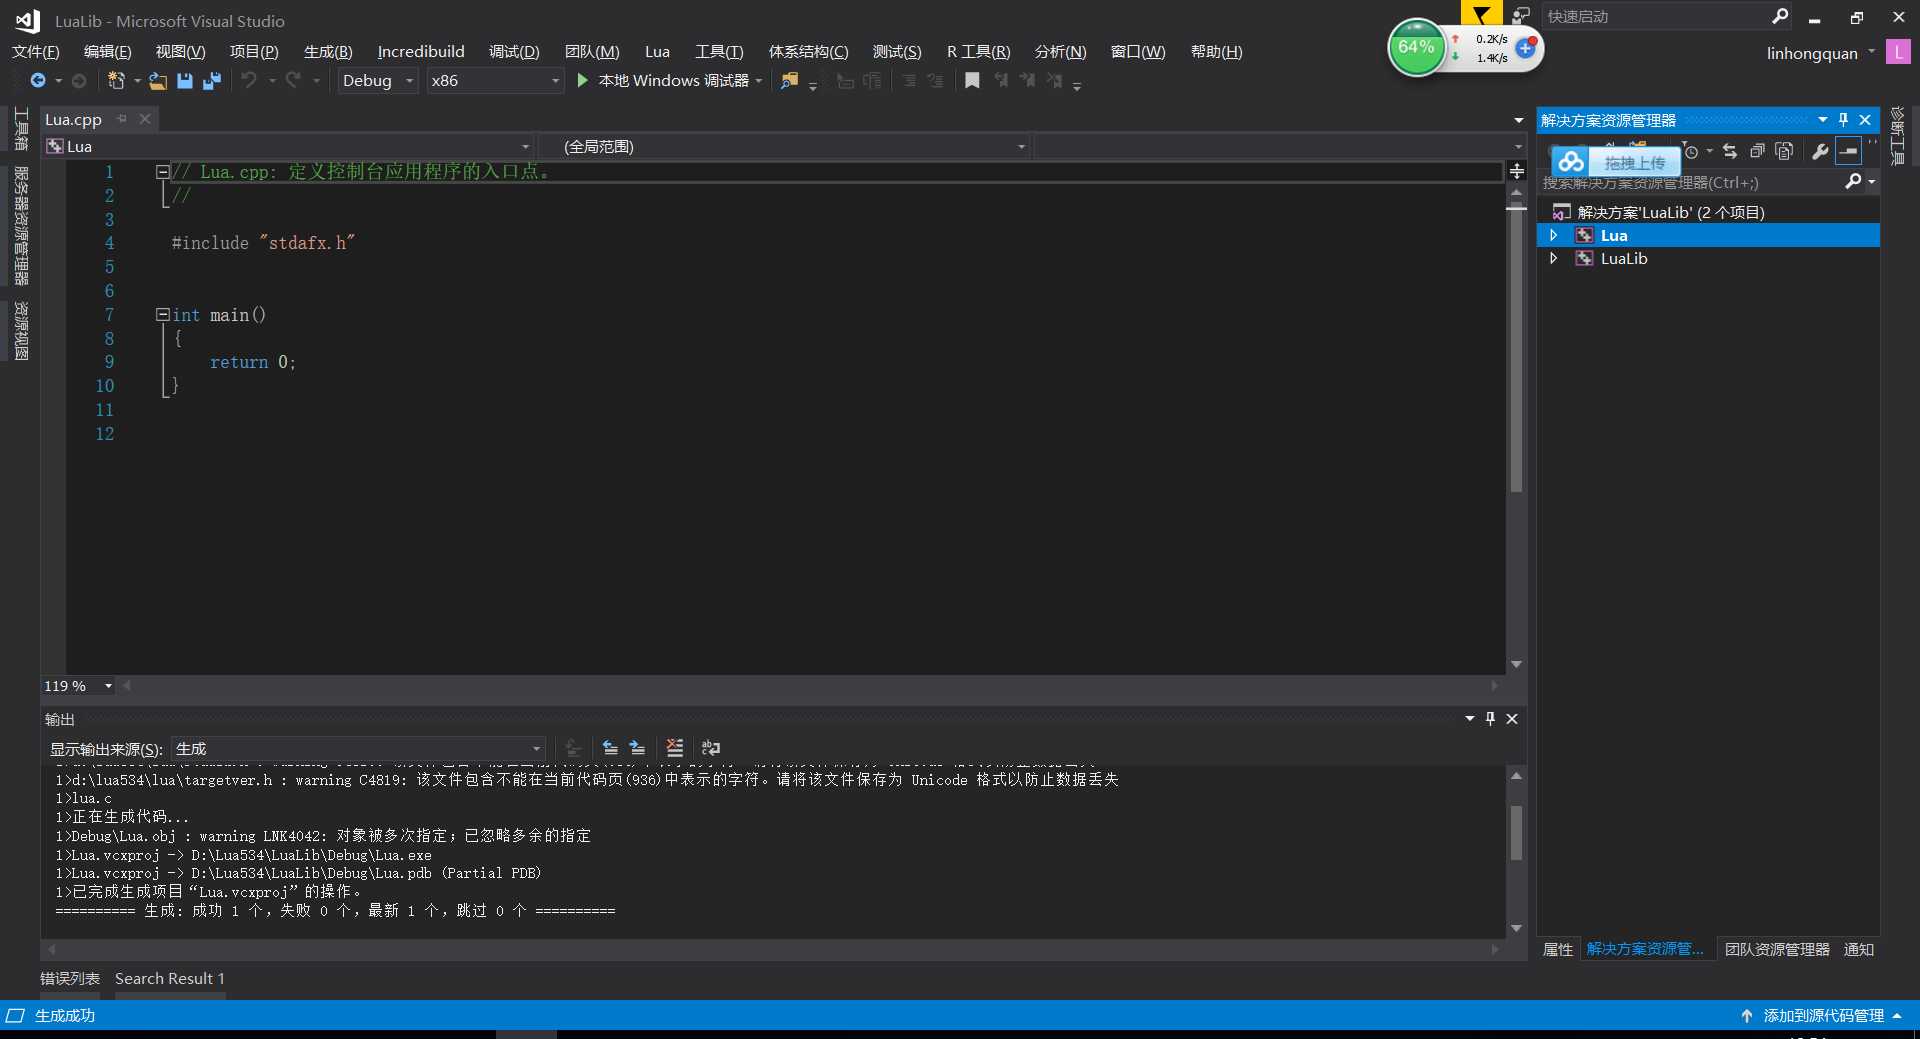This screenshot has width=1920, height=1039.
Task: Start debugging with the green play icon
Action: click(583, 80)
